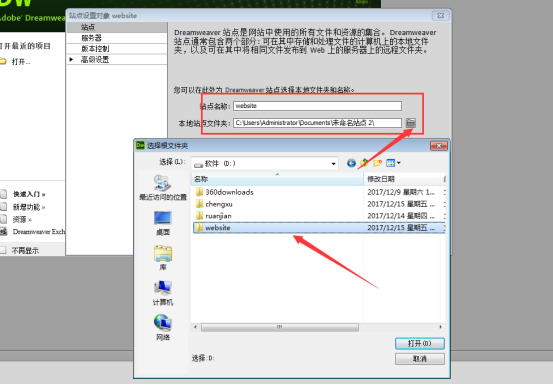The height and width of the screenshot is (385, 553).
Task: Close the 站点设置对象 website dialog
Action: click(441, 16)
